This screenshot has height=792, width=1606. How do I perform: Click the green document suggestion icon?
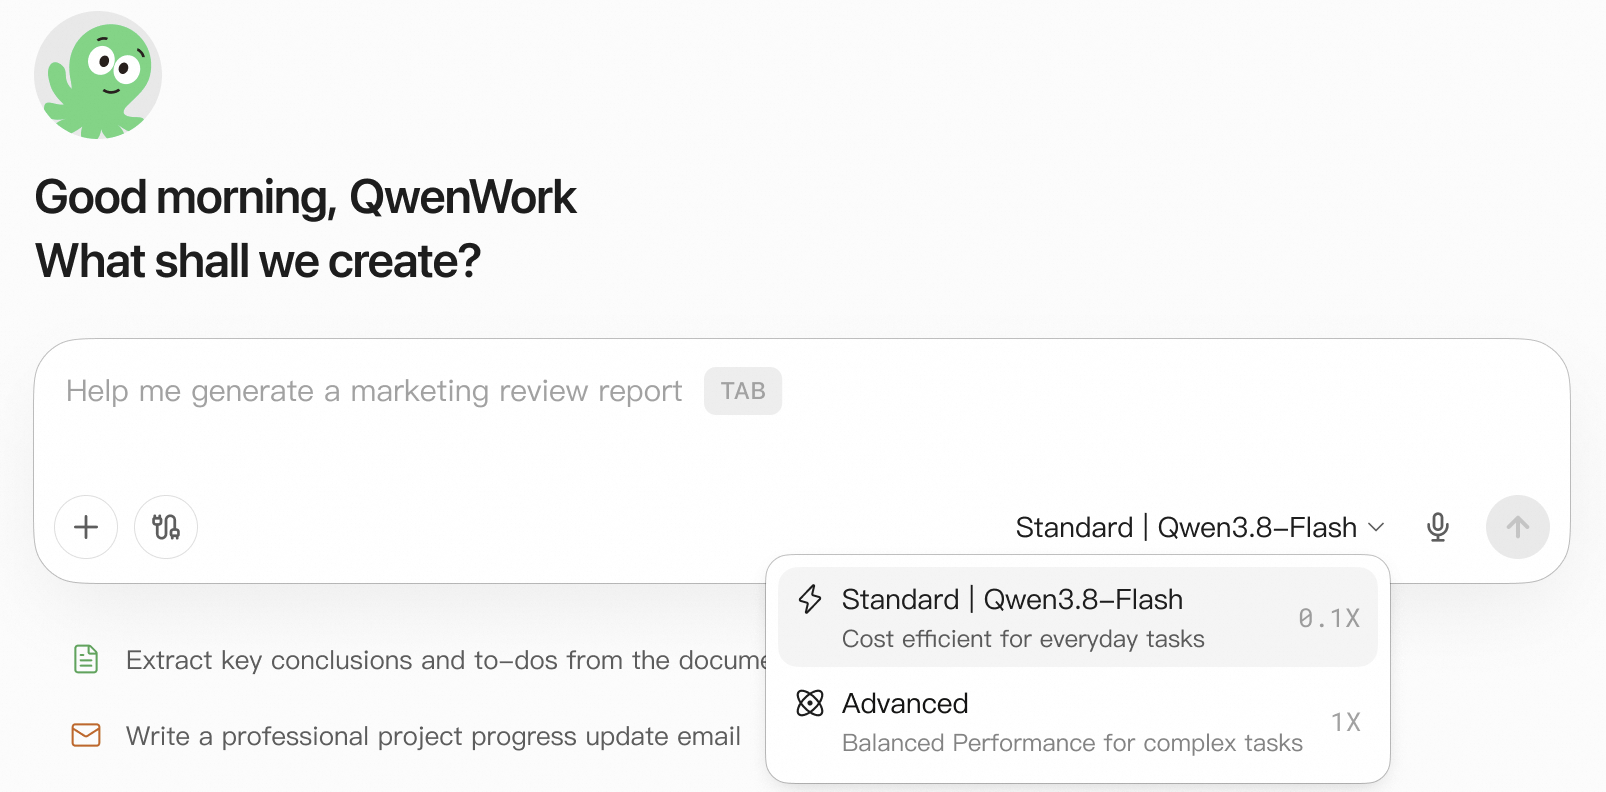tap(87, 660)
